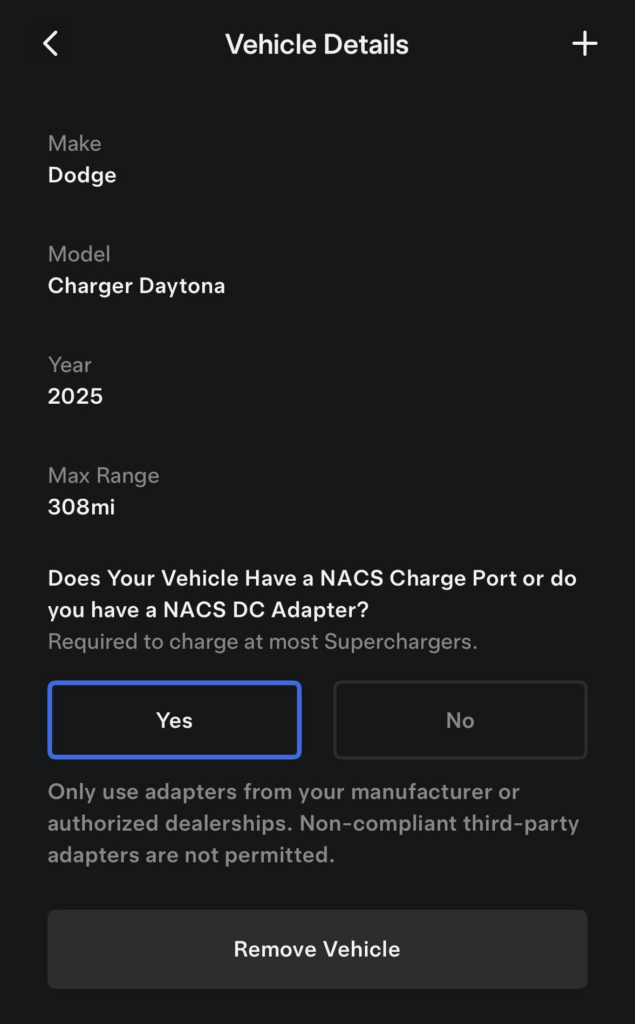
Task: Choose the No option for NACS adapter
Action: (460, 720)
